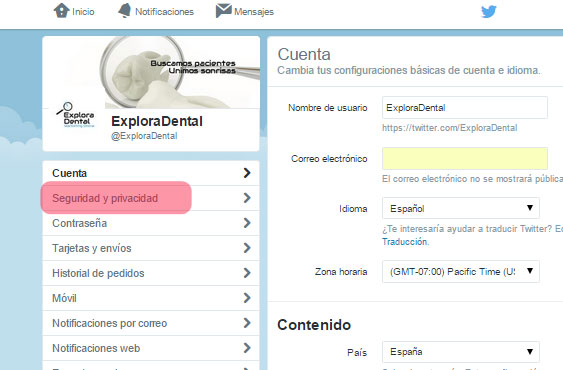
Task: Click the chevron on the Contraseña row
Action: tap(247, 223)
